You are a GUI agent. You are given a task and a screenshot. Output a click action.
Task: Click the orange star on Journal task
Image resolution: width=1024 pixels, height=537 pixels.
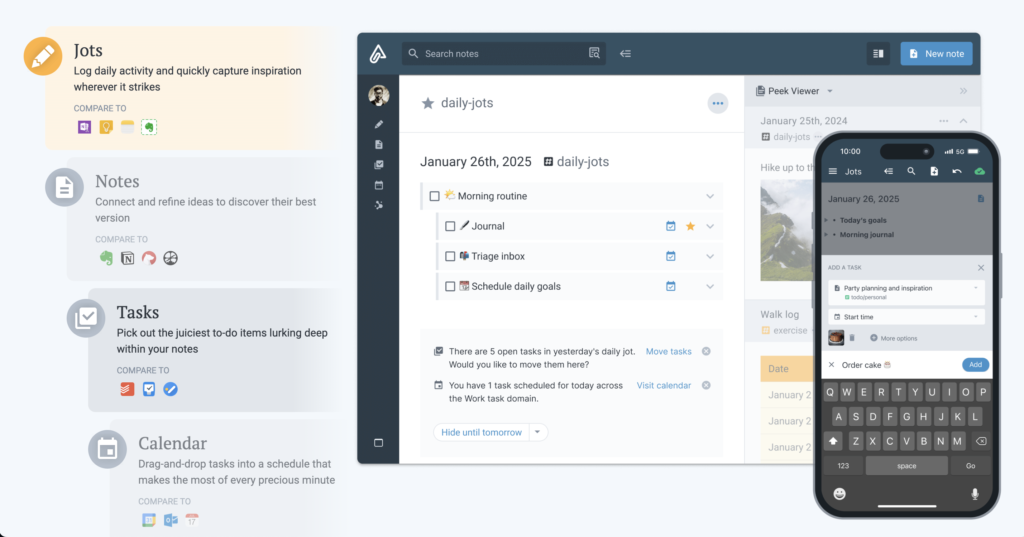(x=690, y=226)
